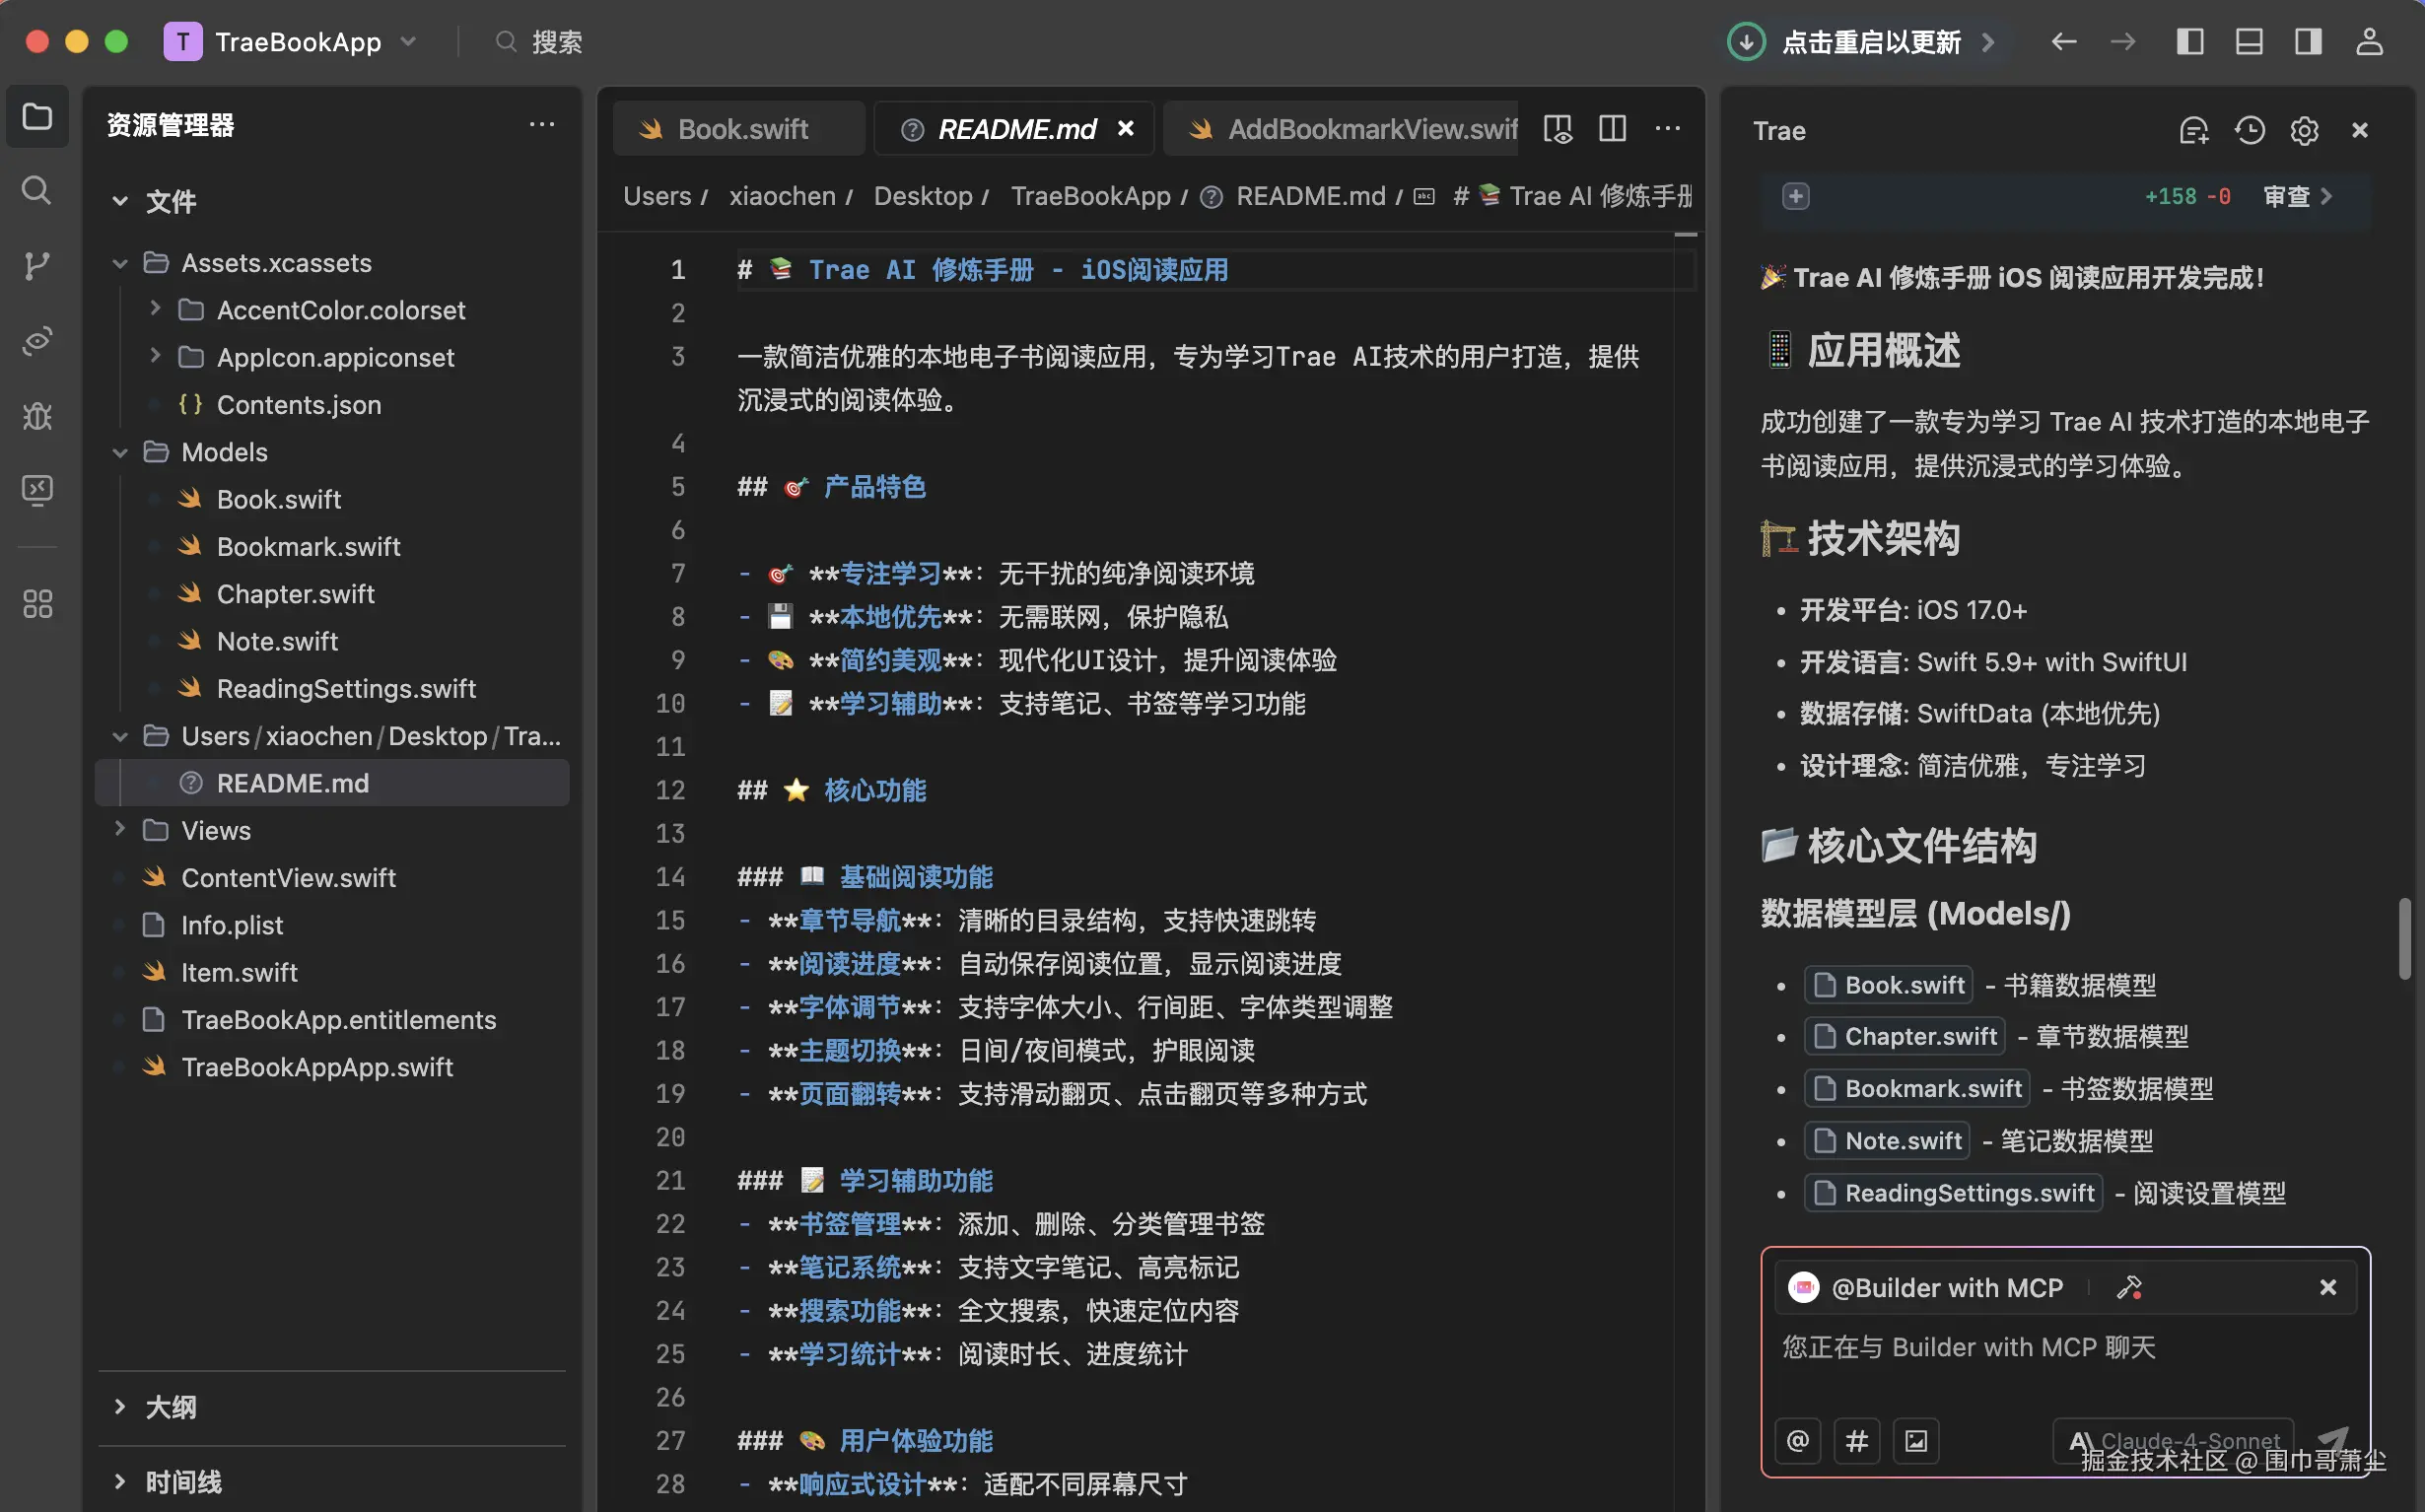This screenshot has width=2425, height=1512.
Task: Click Bookmark.swift file chip in chat
Action: pos(1916,1088)
